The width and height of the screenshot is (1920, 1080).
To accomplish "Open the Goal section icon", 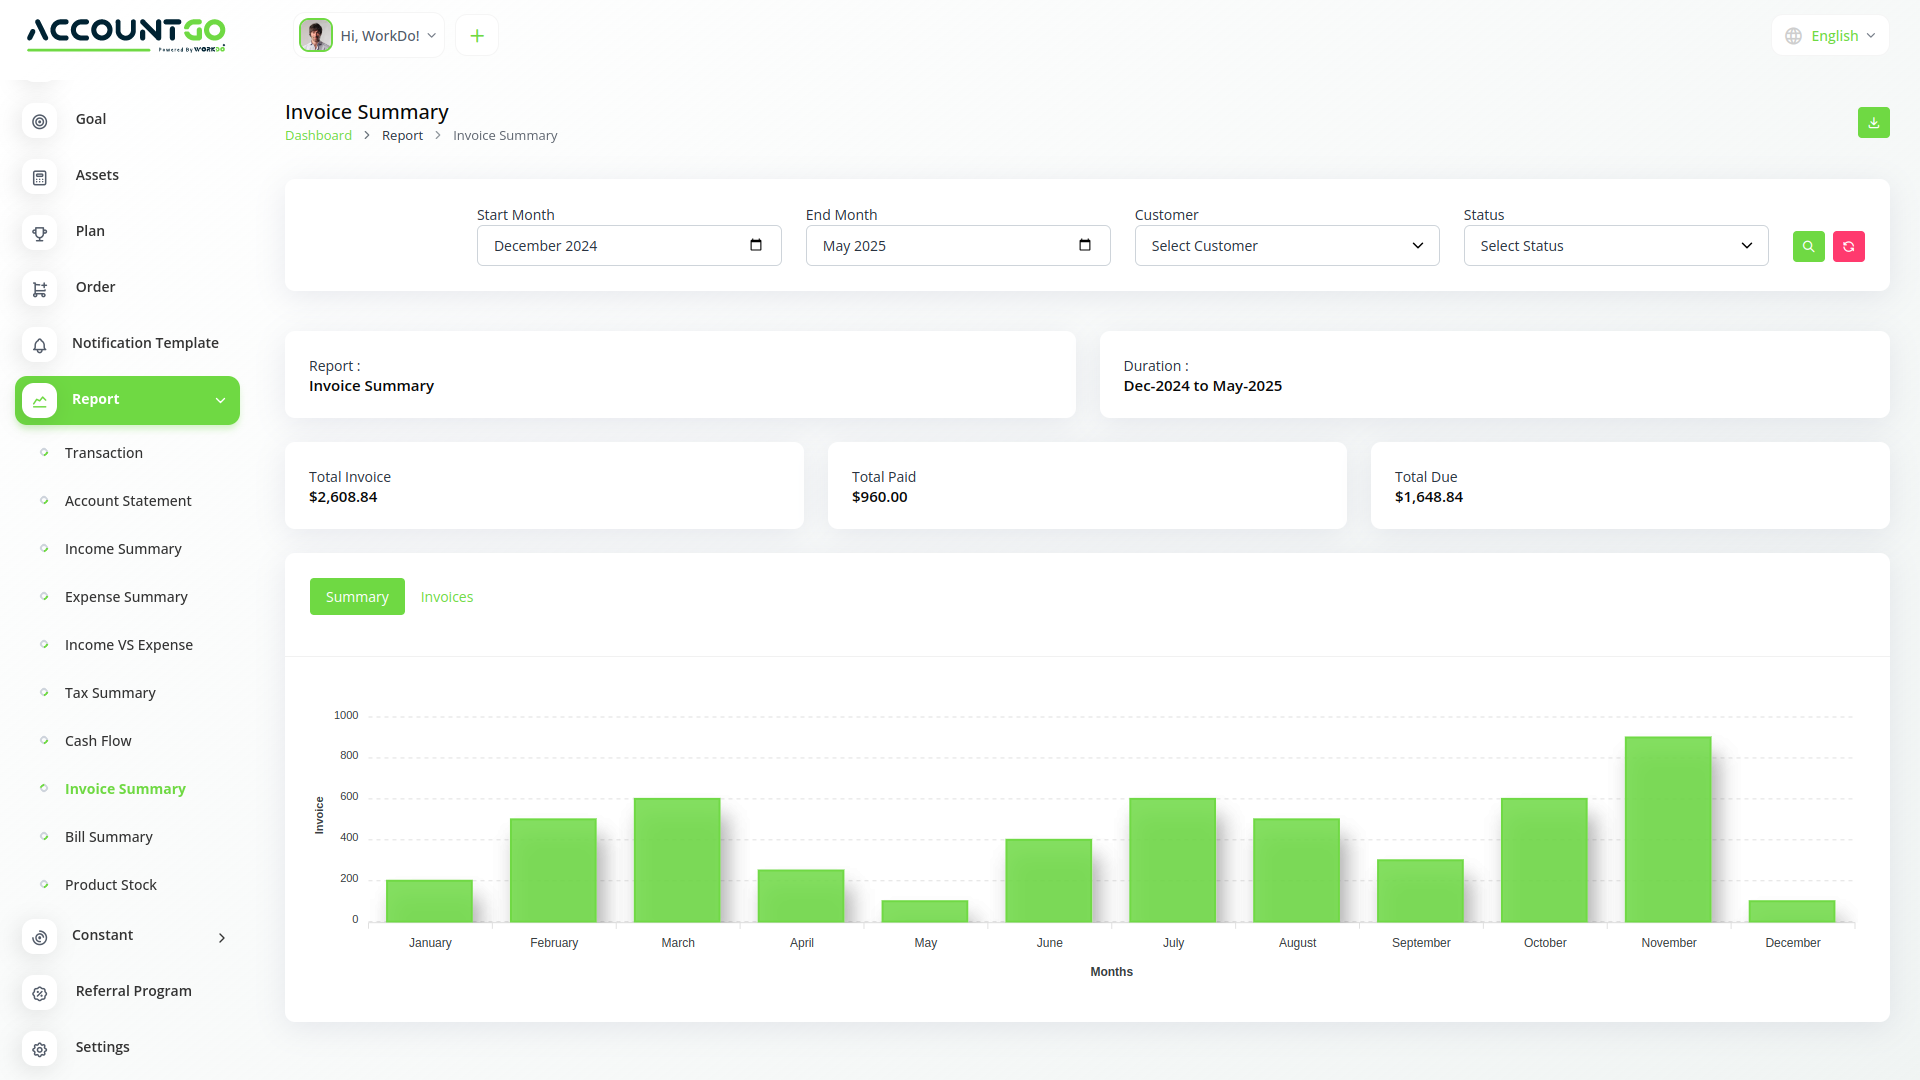I will (39, 121).
